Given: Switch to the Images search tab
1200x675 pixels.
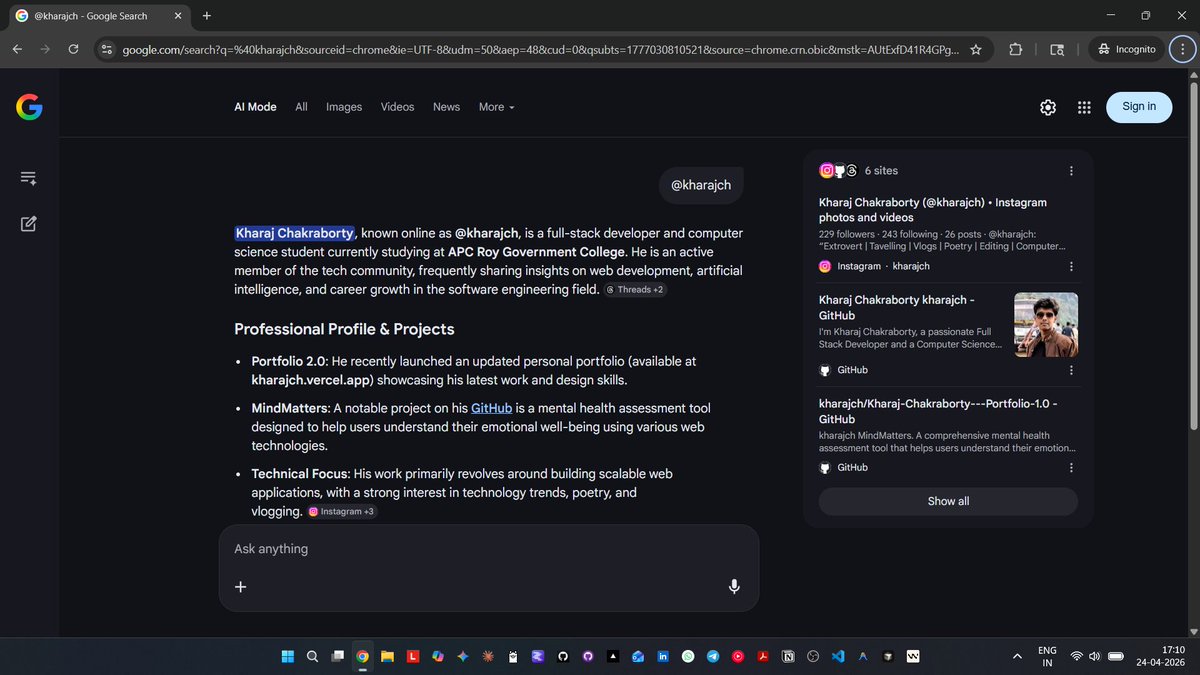Looking at the screenshot, I should pyautogui.click(x=343, y=107).
